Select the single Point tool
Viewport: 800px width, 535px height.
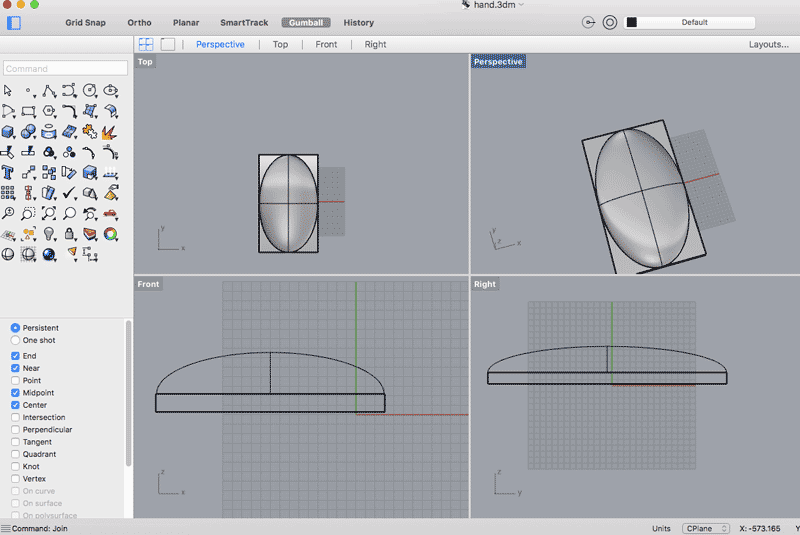[29, 91]
